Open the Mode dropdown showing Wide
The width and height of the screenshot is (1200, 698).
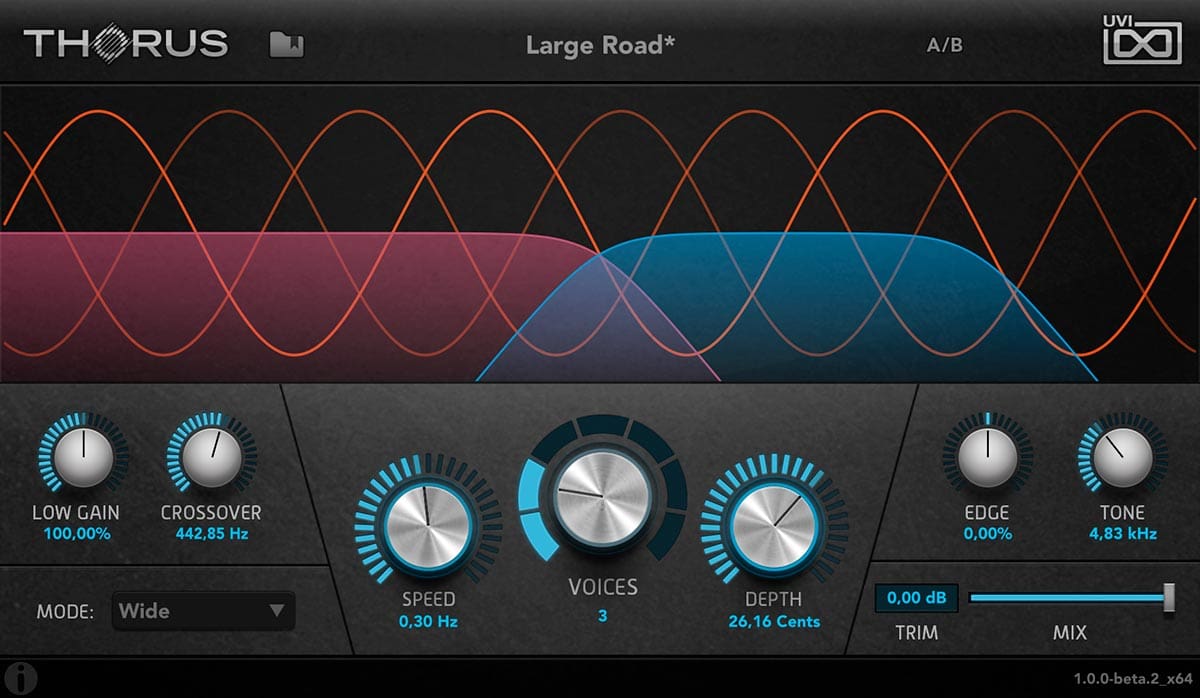(x=204, y=610)
